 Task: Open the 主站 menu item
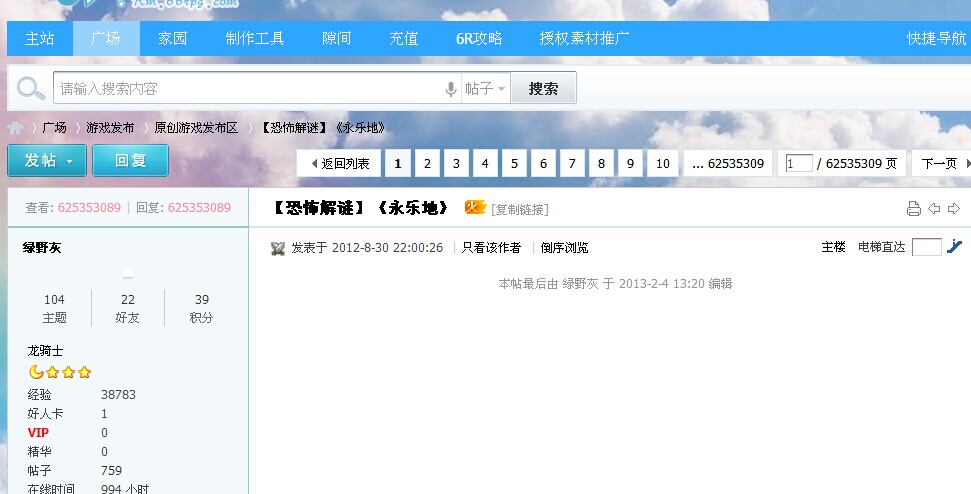point(40,38)
